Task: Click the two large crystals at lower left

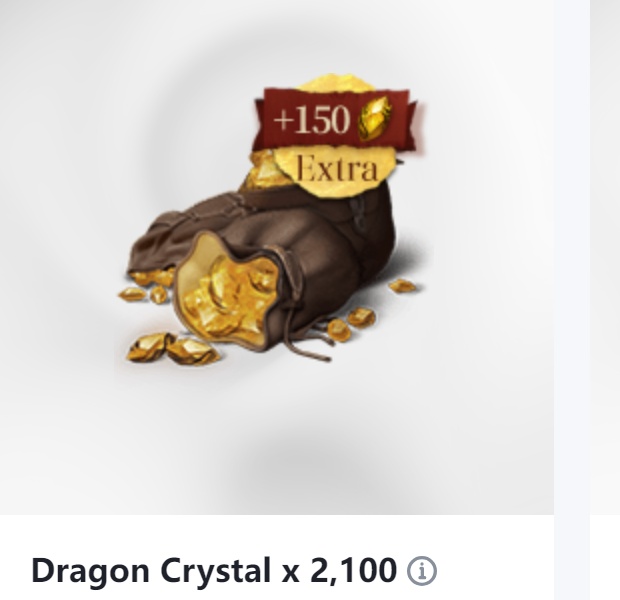Action: [x=173, y=348]
